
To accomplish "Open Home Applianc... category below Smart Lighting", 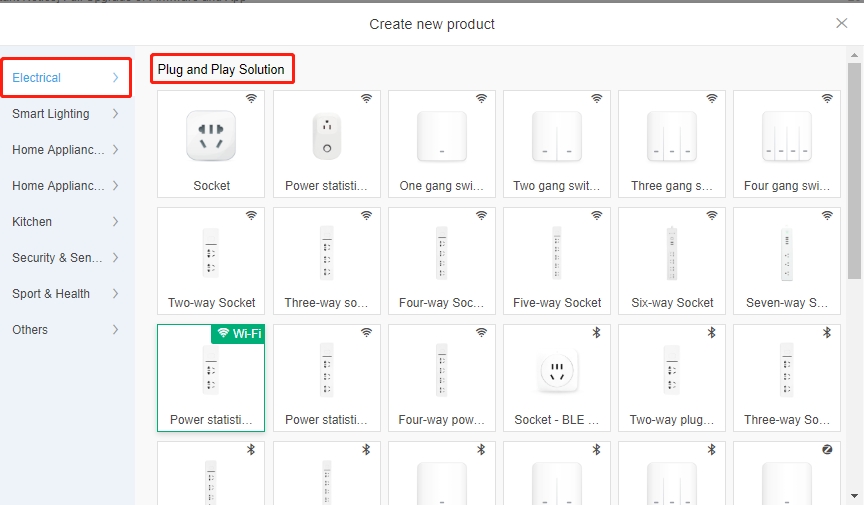I will pos(66,150).
